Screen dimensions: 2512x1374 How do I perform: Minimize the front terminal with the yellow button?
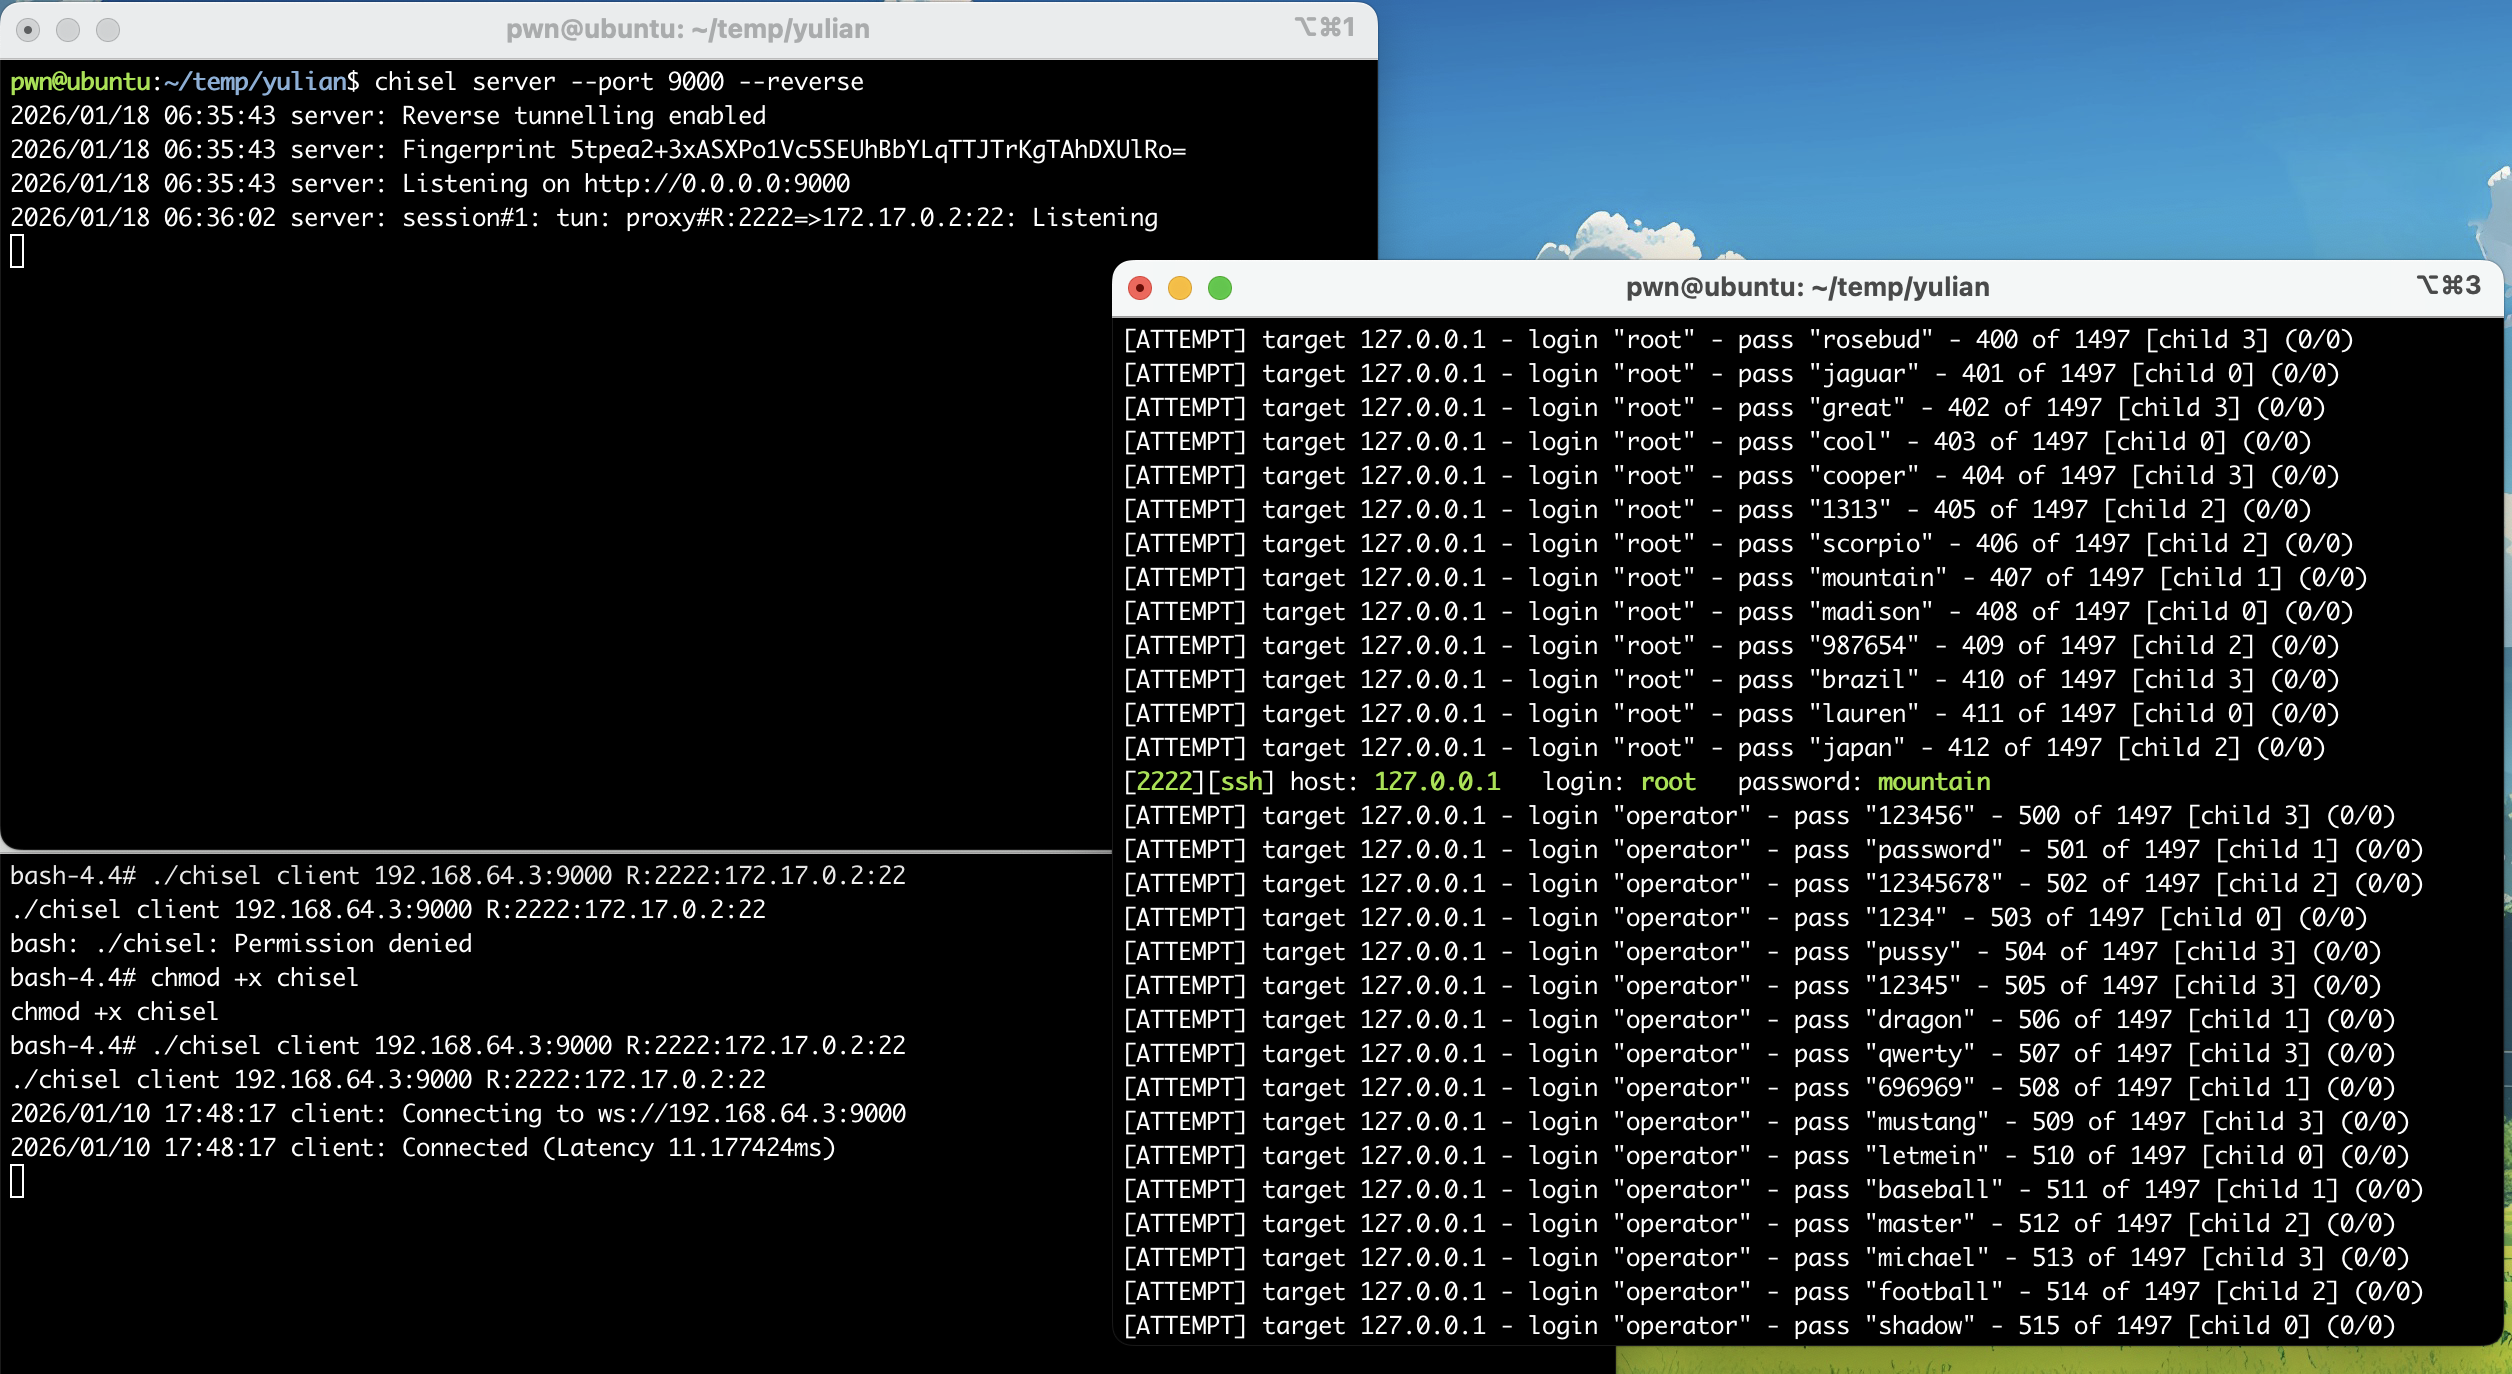pos(1179,288)
